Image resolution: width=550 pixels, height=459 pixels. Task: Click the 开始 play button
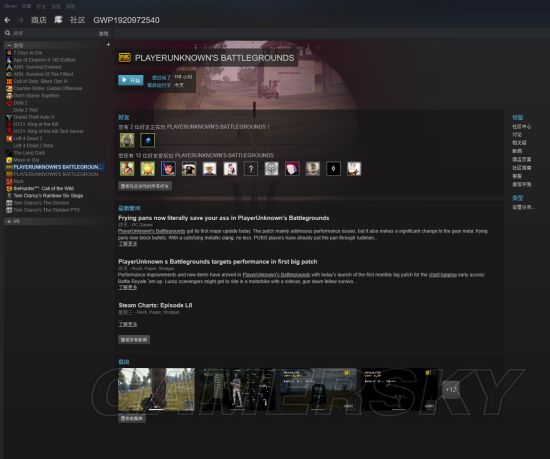[x=130, y=80]
